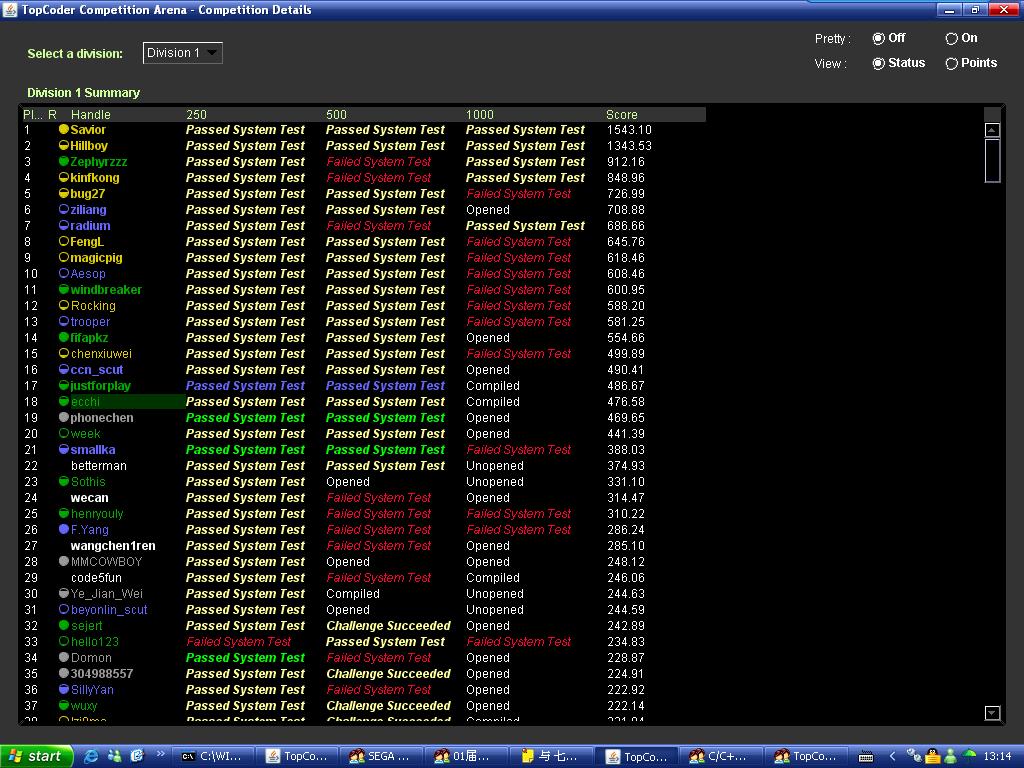
Task: Click hello123's Failed System Test on 250
Action: coord(238,641)
